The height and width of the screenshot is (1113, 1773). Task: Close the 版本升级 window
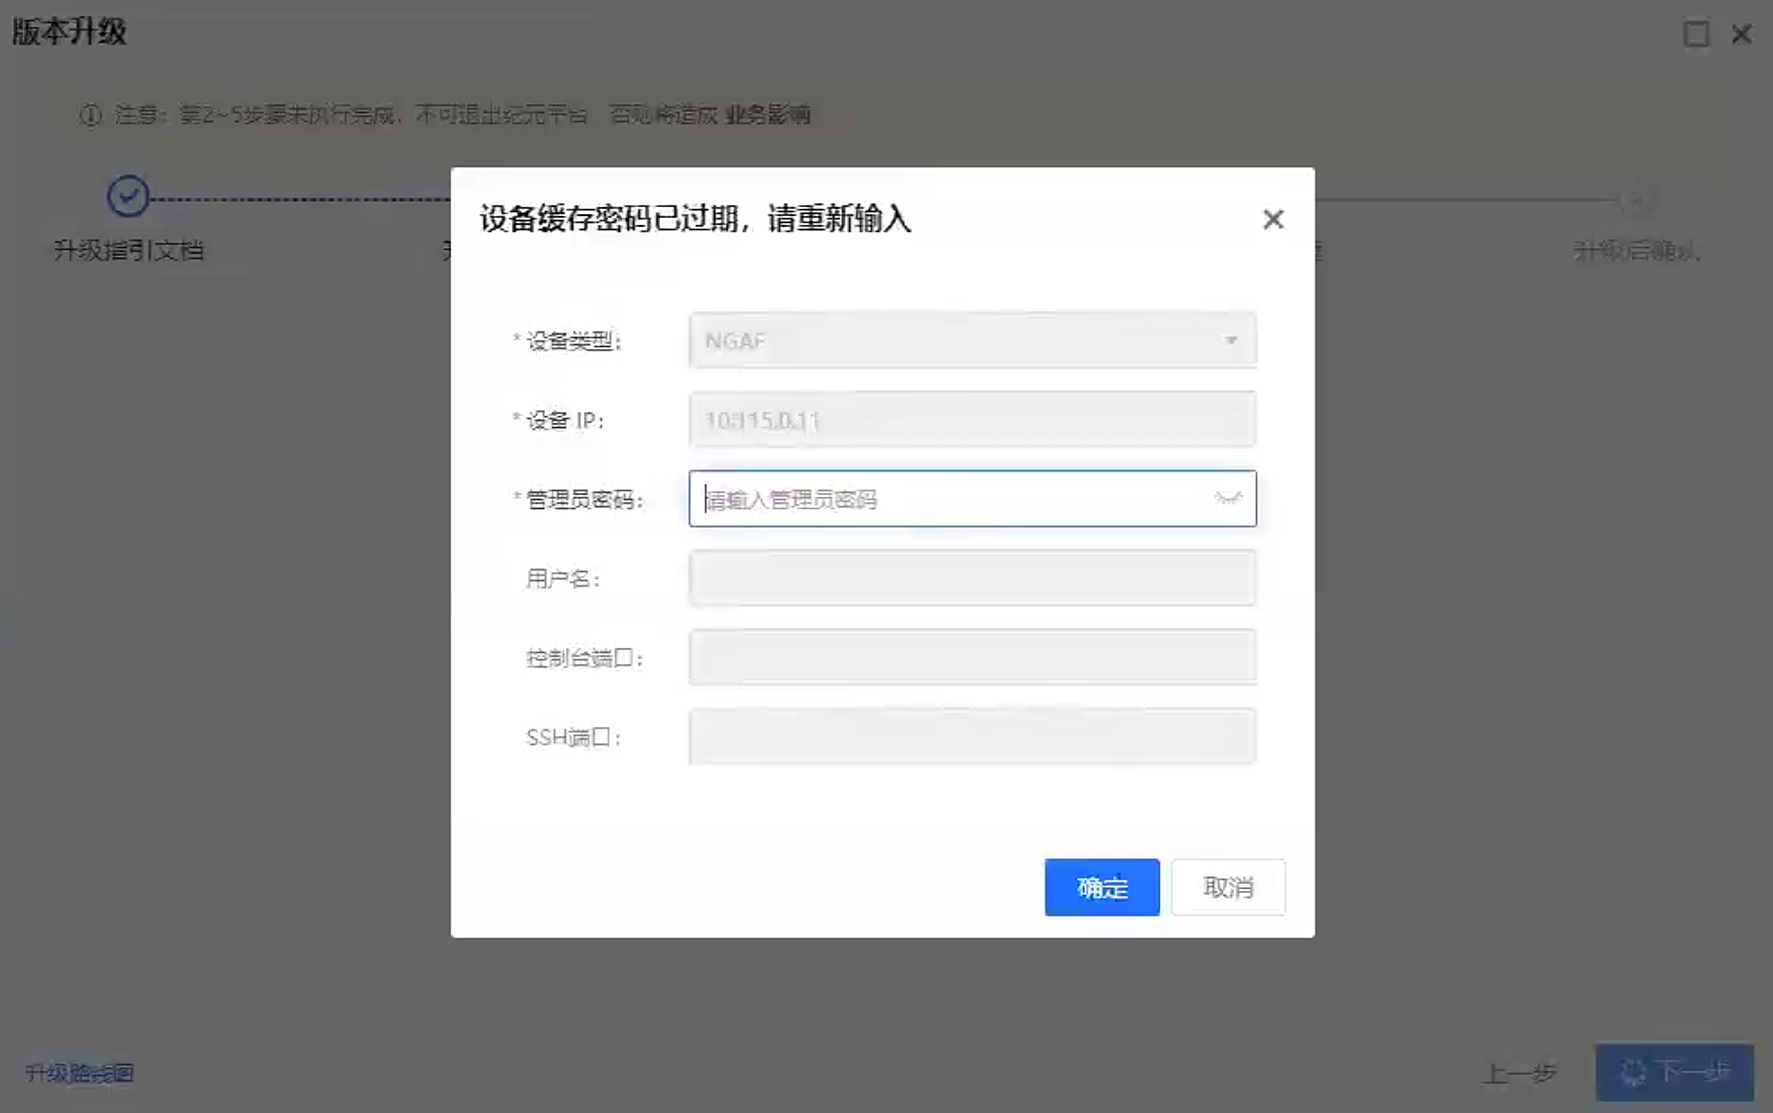click(x=1741, y=34)
